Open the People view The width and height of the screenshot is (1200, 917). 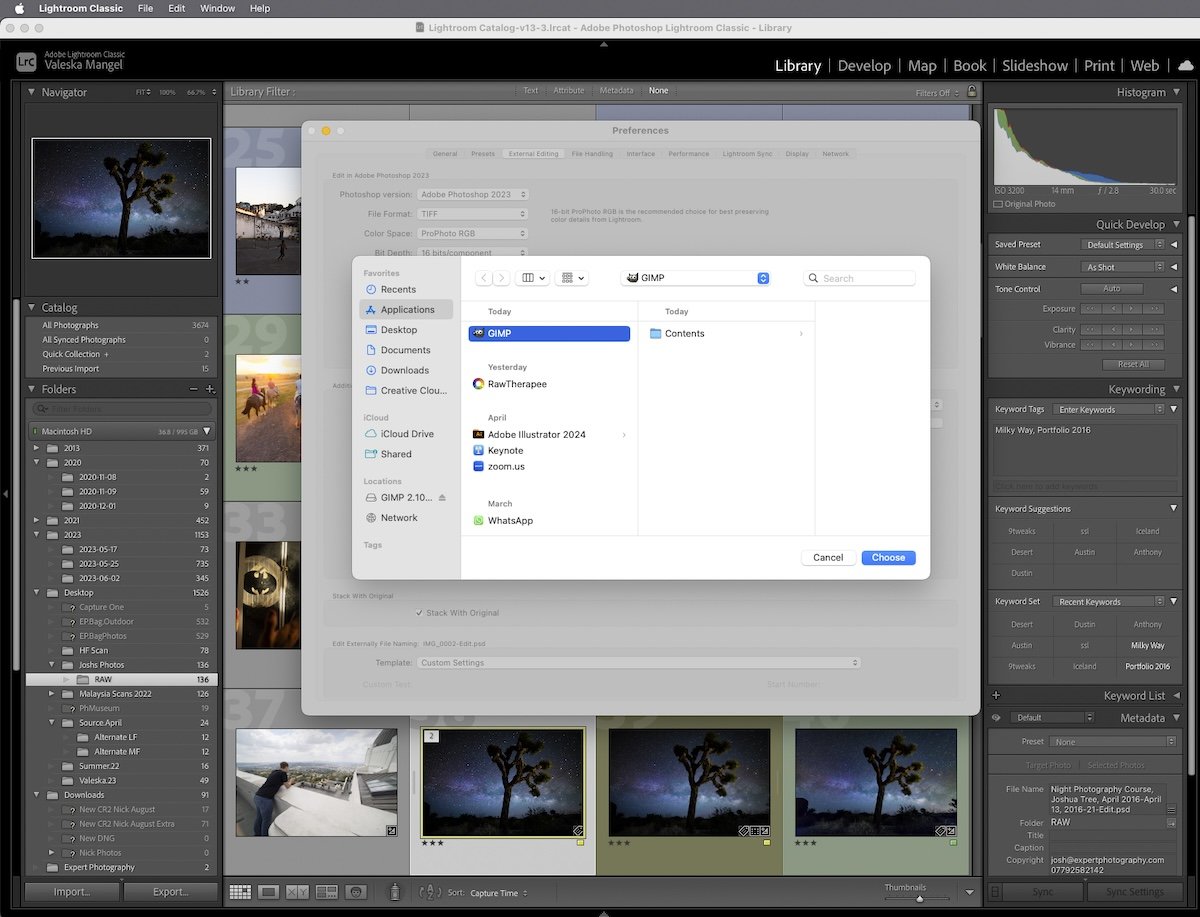click(356, 892)
